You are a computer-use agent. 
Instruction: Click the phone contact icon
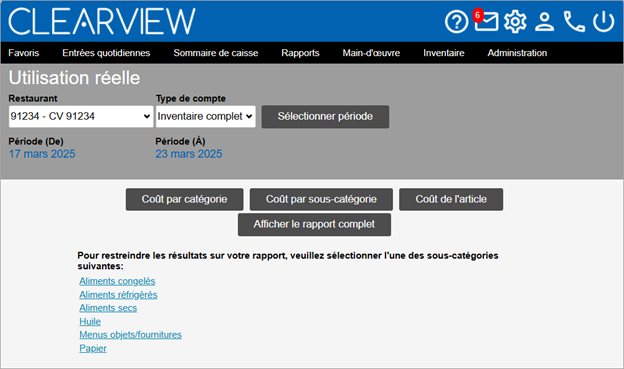[x=574, y=21]
